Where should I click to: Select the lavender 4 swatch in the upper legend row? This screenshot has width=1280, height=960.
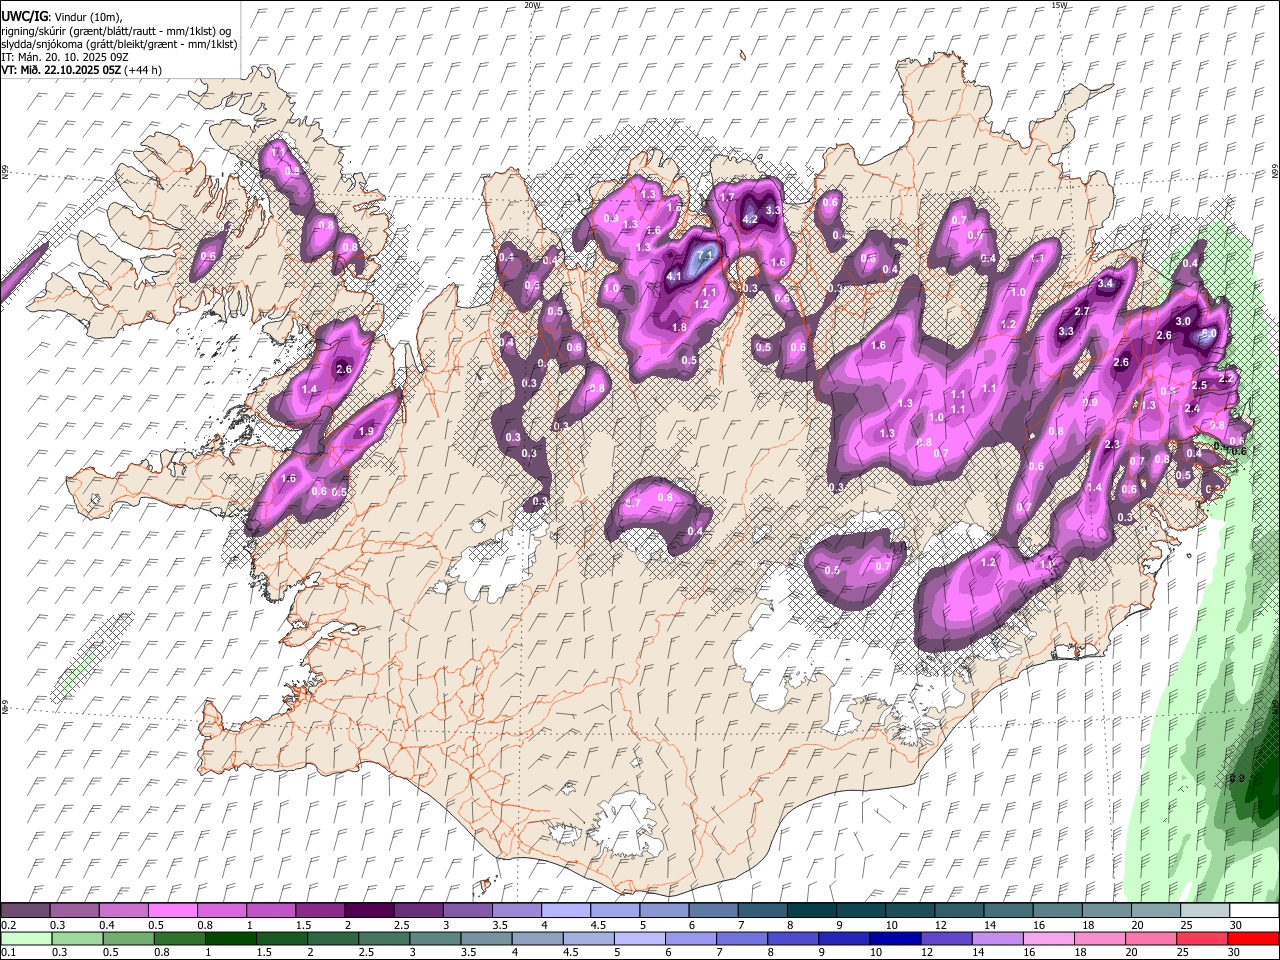(x=565, y=911)
